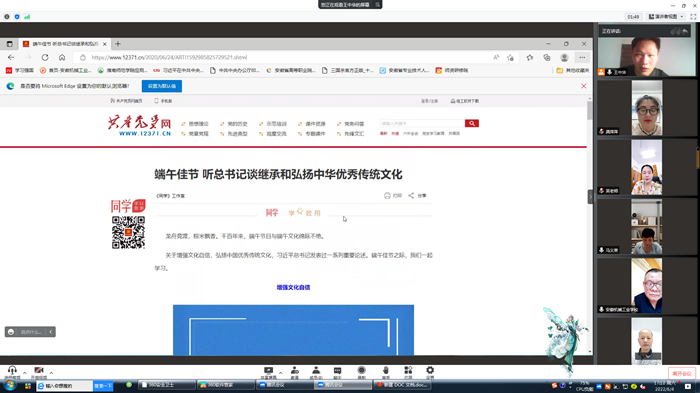Click the share screen icon

click(x=268, y=371)
